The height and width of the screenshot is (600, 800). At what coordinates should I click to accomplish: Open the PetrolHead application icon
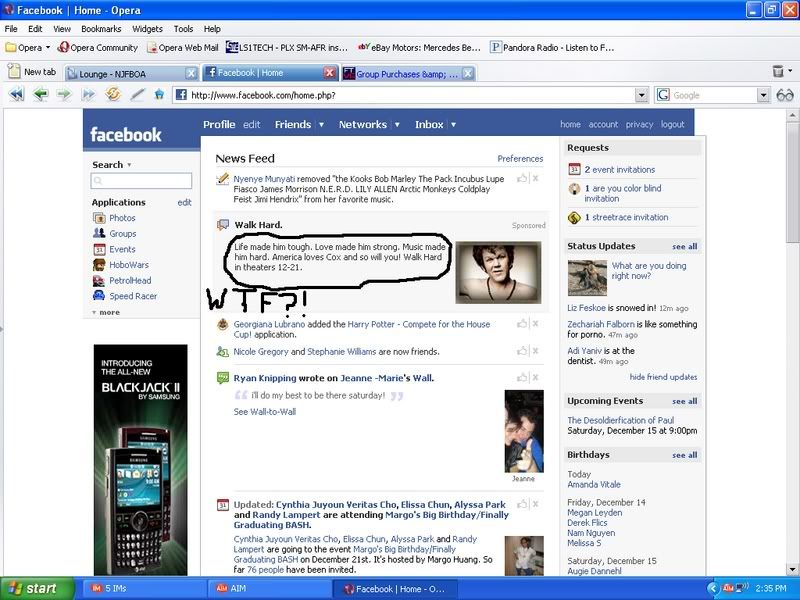click(99, 280)
